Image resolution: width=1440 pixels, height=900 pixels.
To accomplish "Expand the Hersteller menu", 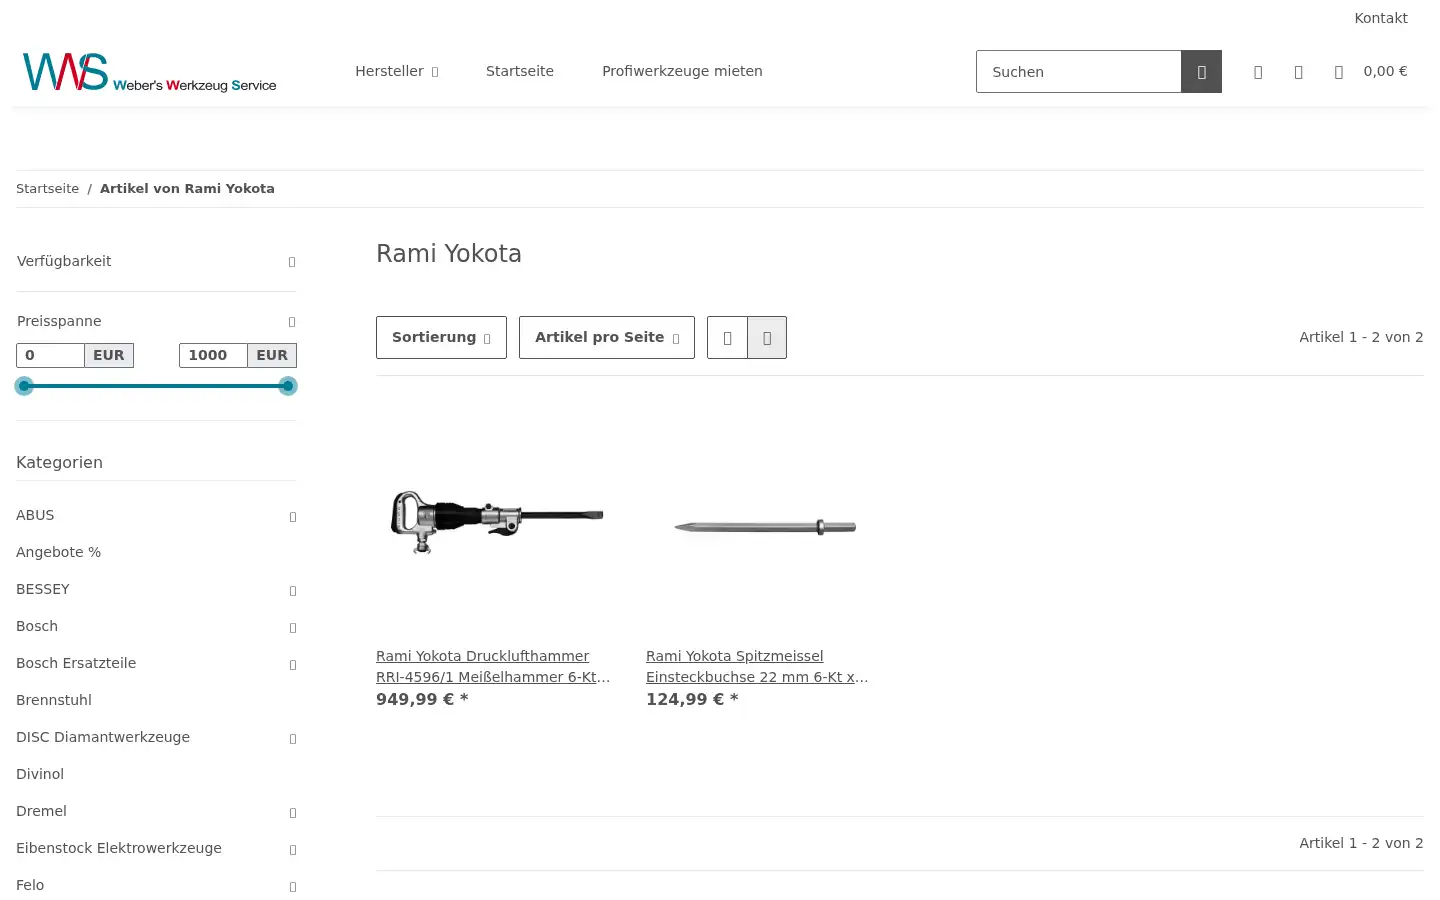I will (x=397, y=71).
